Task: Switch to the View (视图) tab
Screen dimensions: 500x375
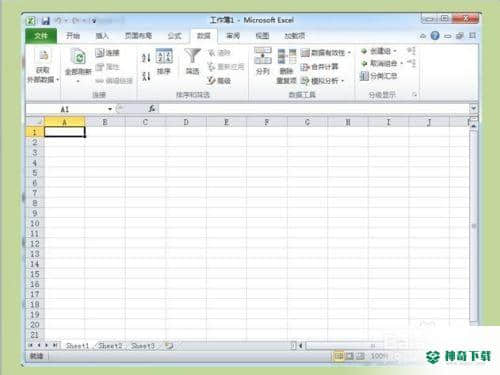Action: point(262,36)
